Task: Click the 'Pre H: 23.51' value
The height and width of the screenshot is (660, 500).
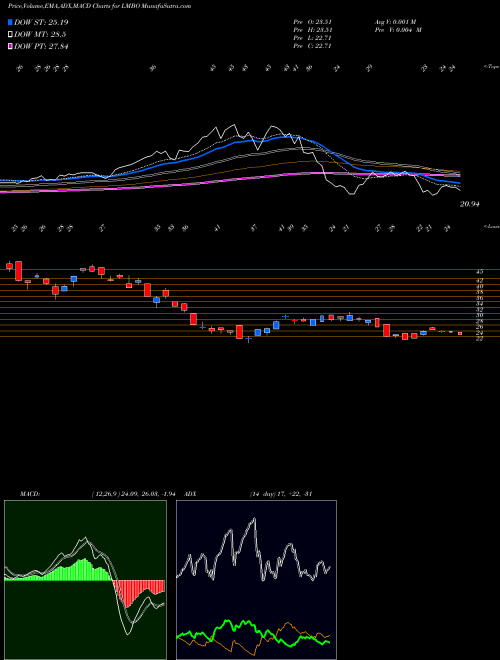Action: 313,30
